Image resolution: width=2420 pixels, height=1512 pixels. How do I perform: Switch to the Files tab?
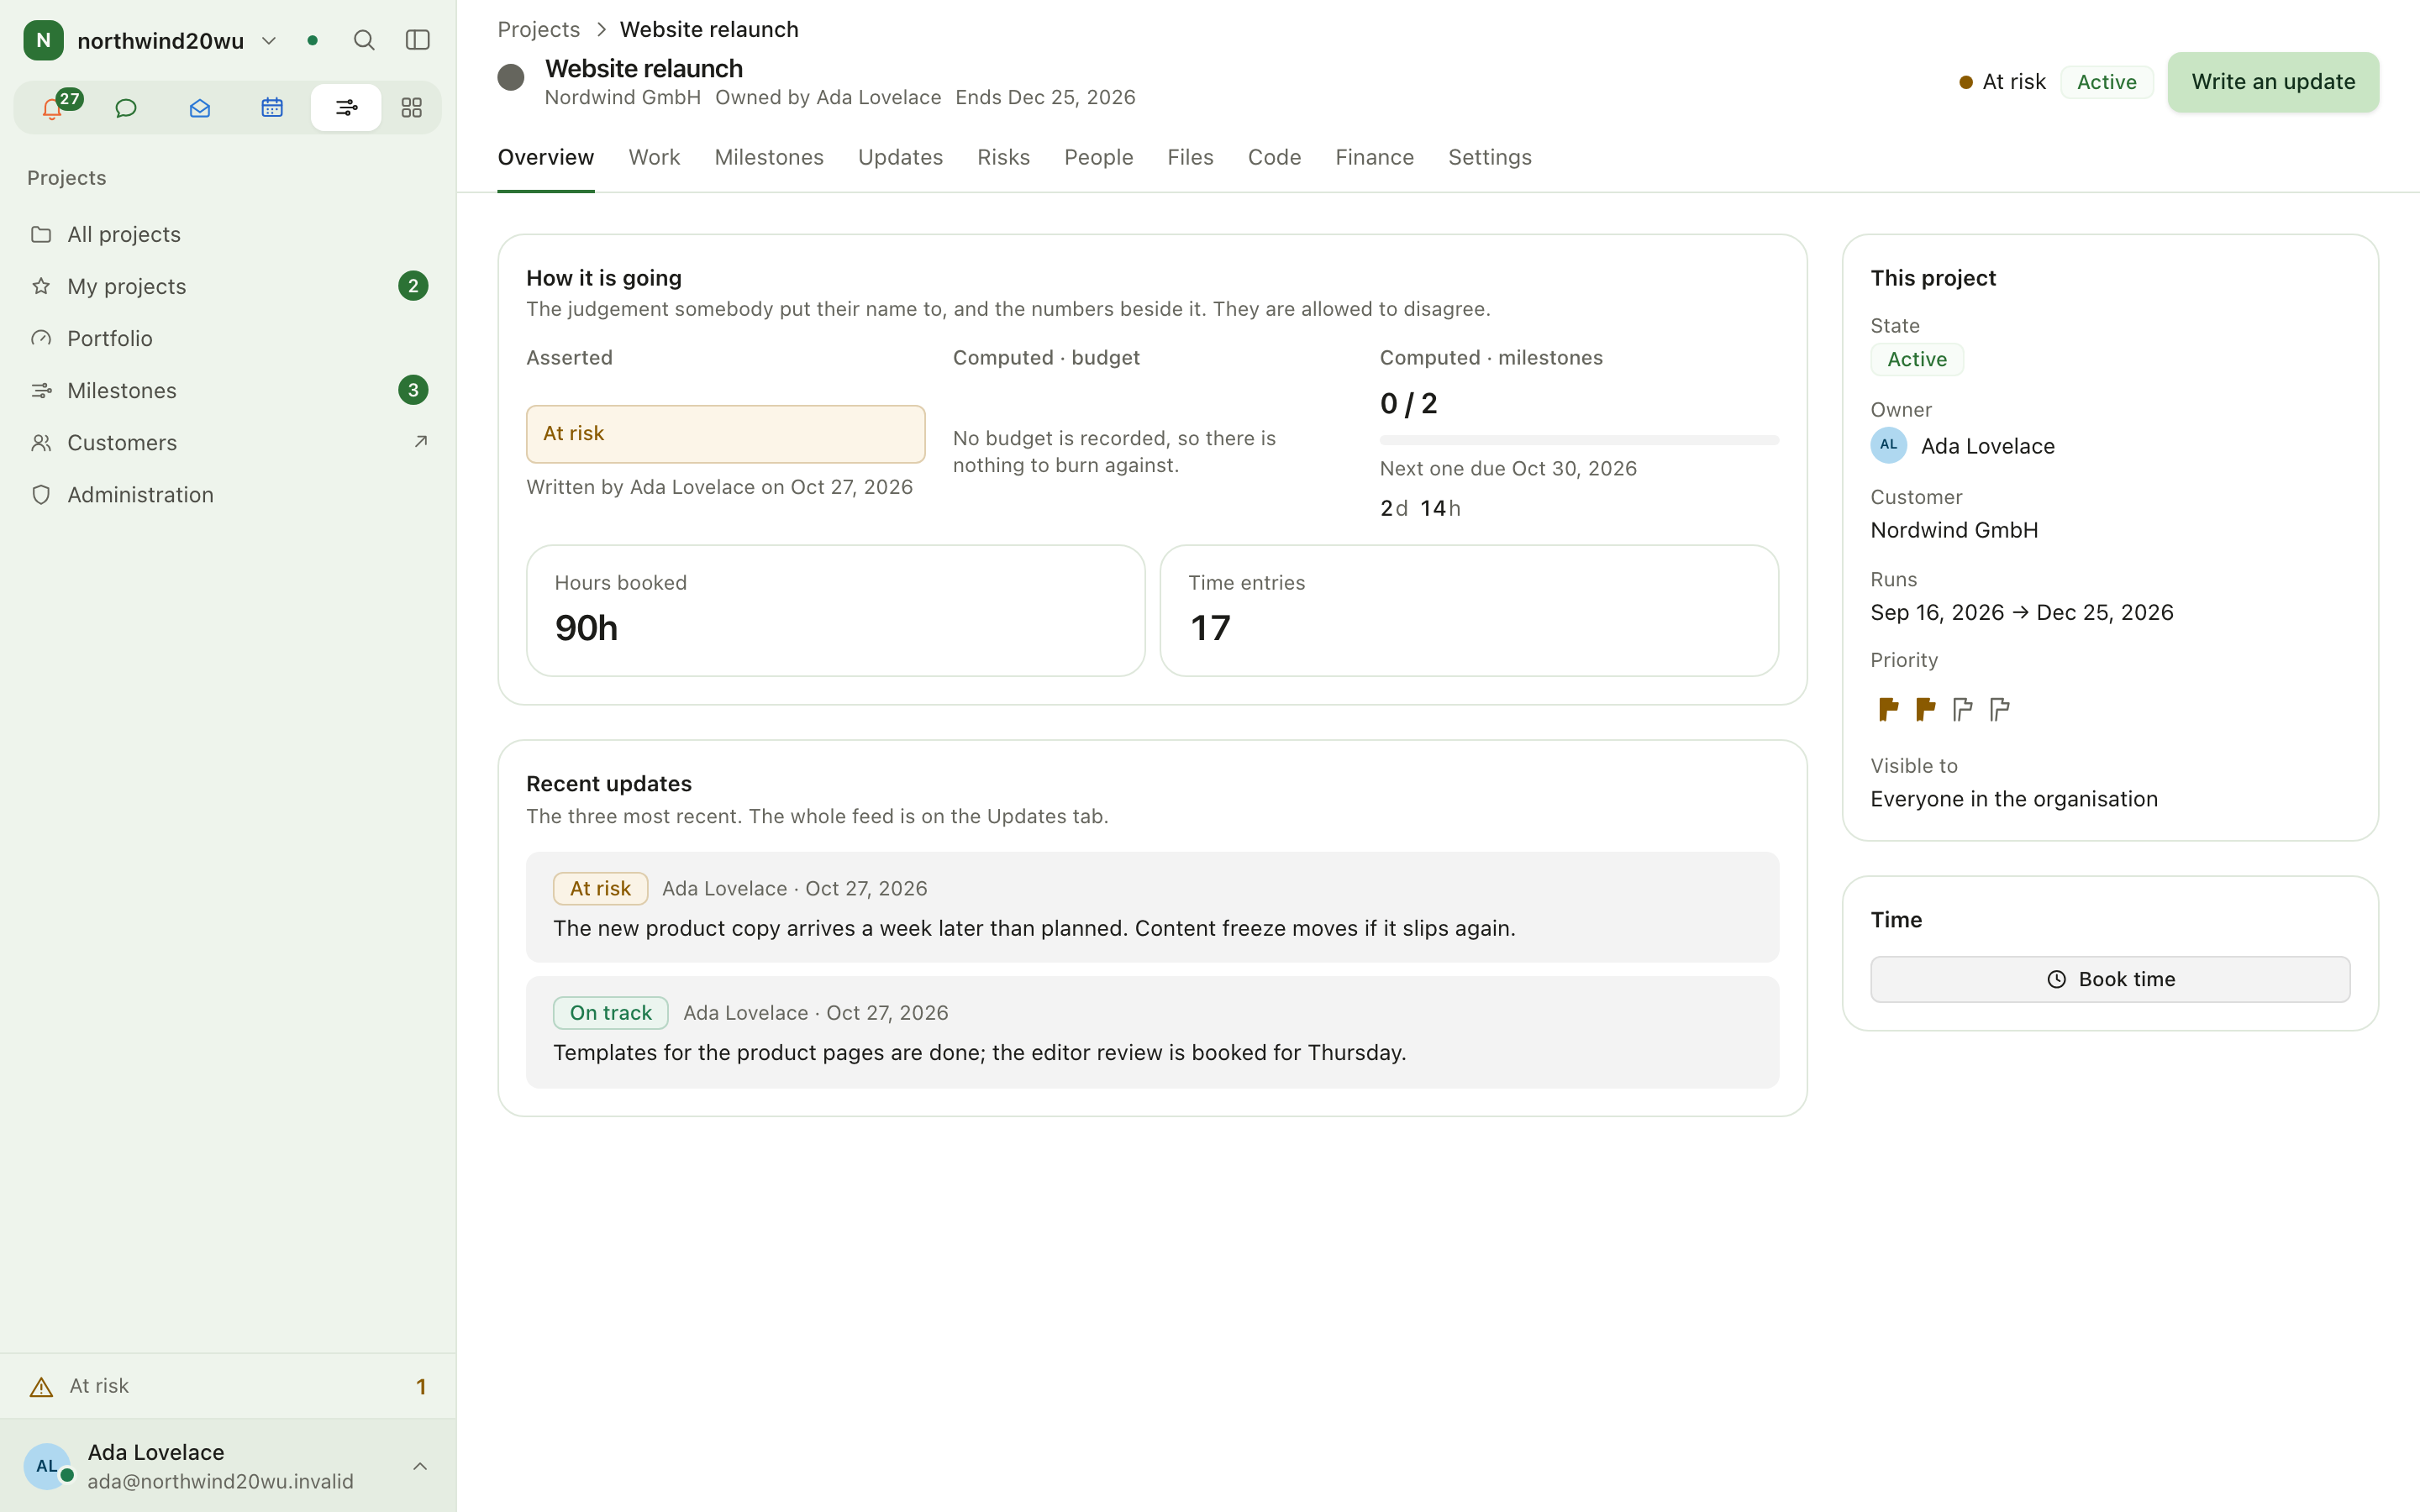coord(1190,157)
